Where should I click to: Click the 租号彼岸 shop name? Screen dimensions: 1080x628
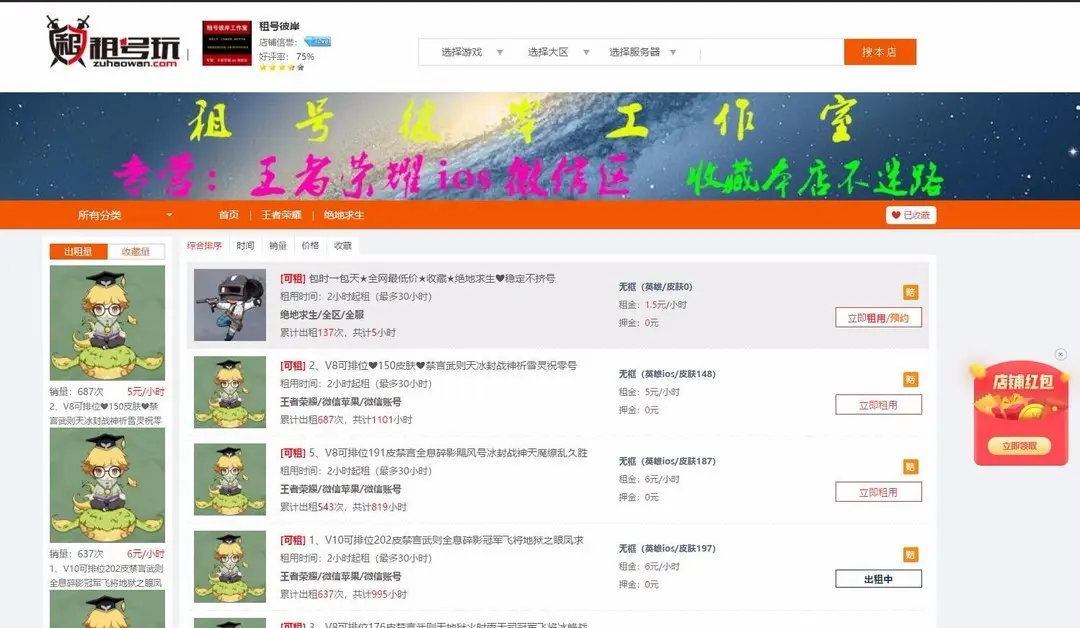pyautogui.click(x=279, y=26)
